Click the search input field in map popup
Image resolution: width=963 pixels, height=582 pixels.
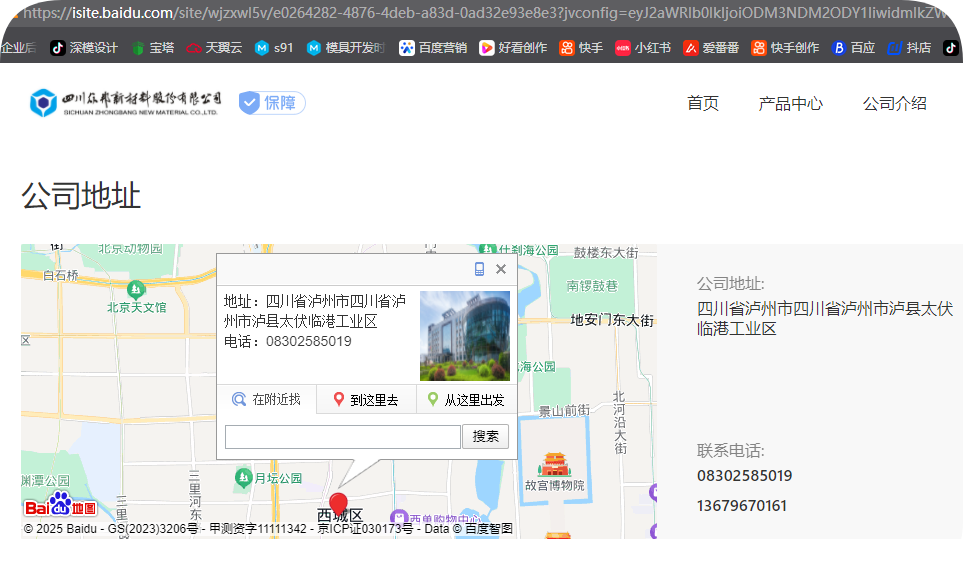(x=341, y=437)
